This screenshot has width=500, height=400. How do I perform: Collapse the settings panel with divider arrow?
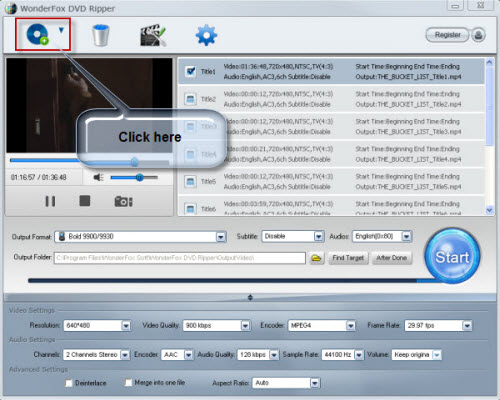tap(250, 297)
